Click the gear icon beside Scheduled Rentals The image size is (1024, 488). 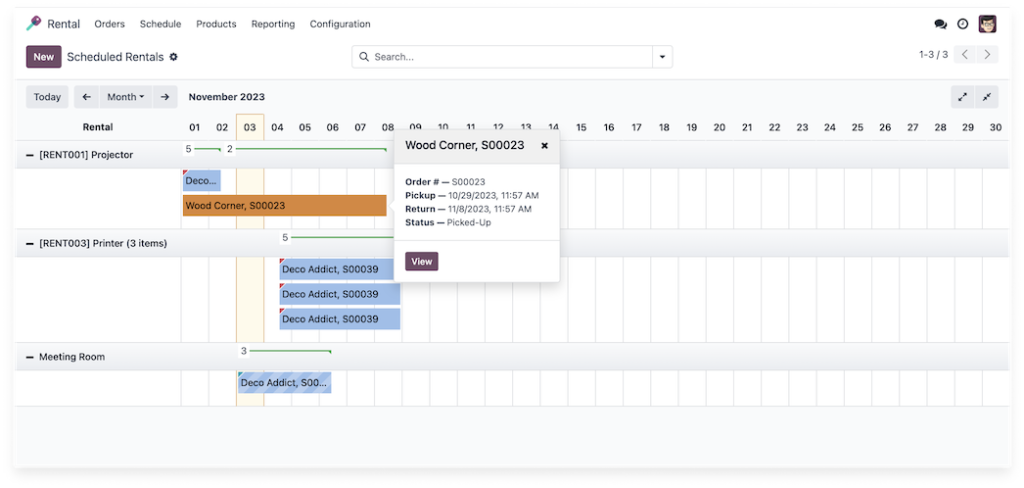173,57
